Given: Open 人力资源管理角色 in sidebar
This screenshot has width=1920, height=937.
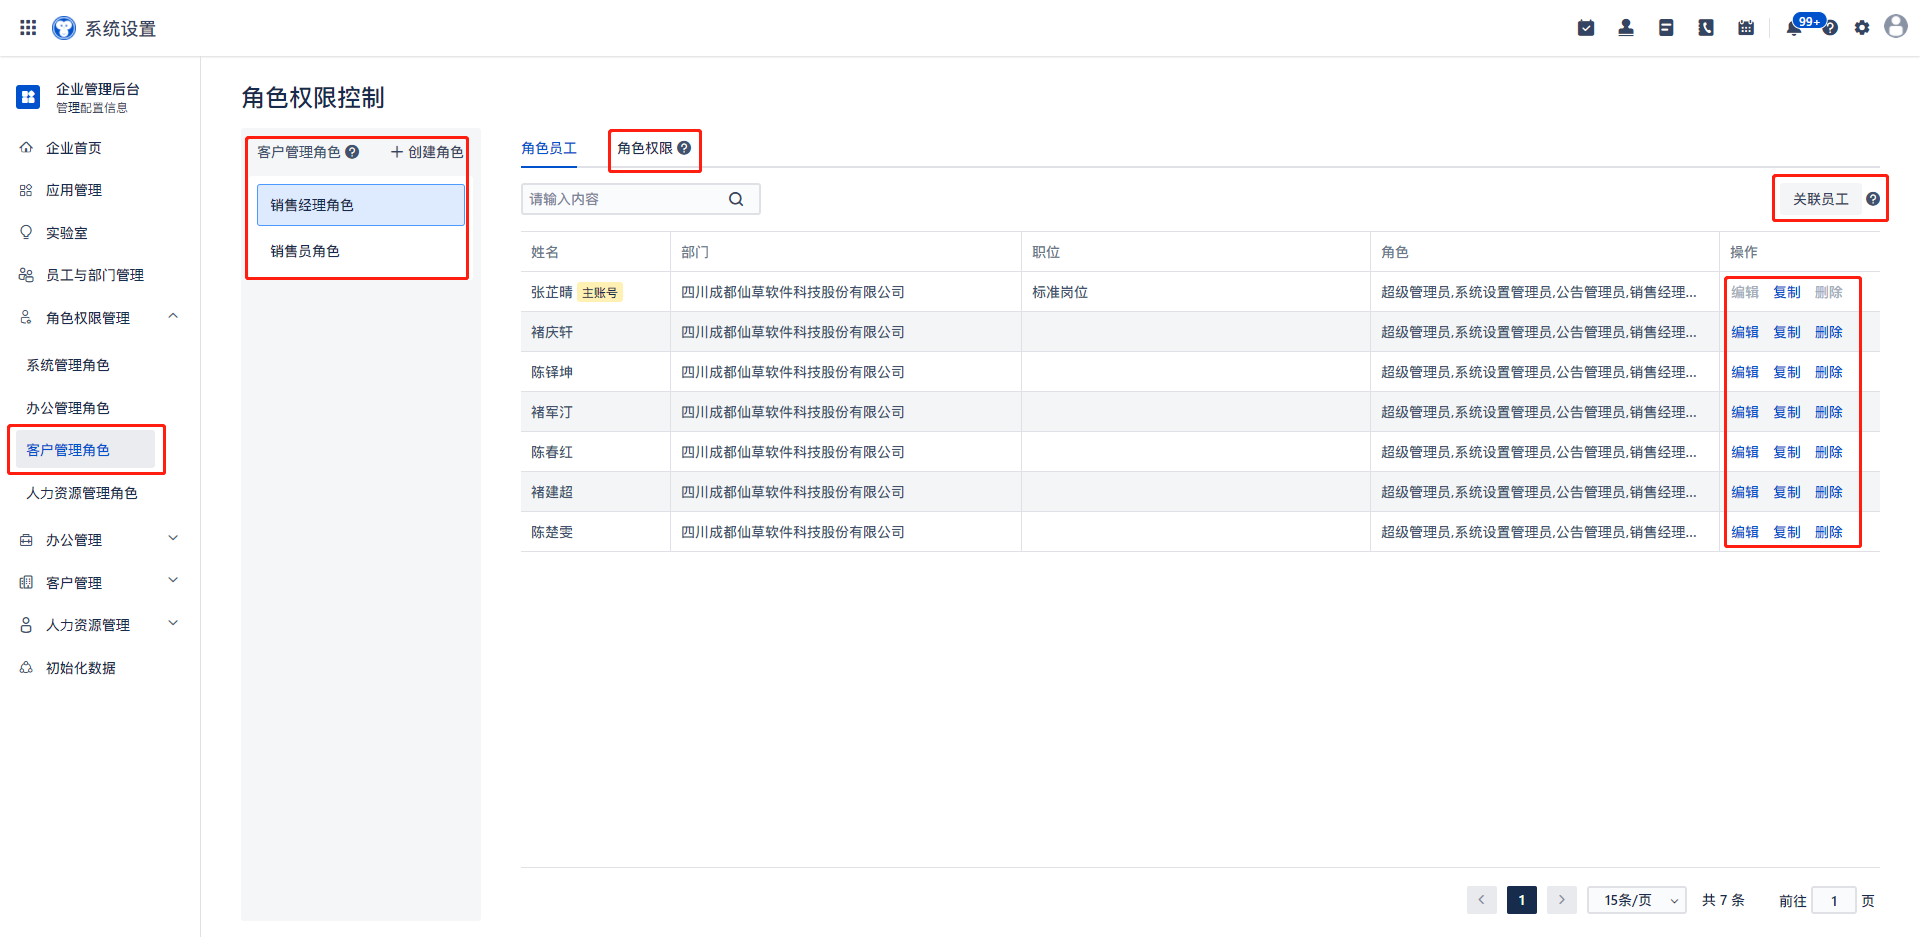Looking at the screenshot, I should pos(82,493).
